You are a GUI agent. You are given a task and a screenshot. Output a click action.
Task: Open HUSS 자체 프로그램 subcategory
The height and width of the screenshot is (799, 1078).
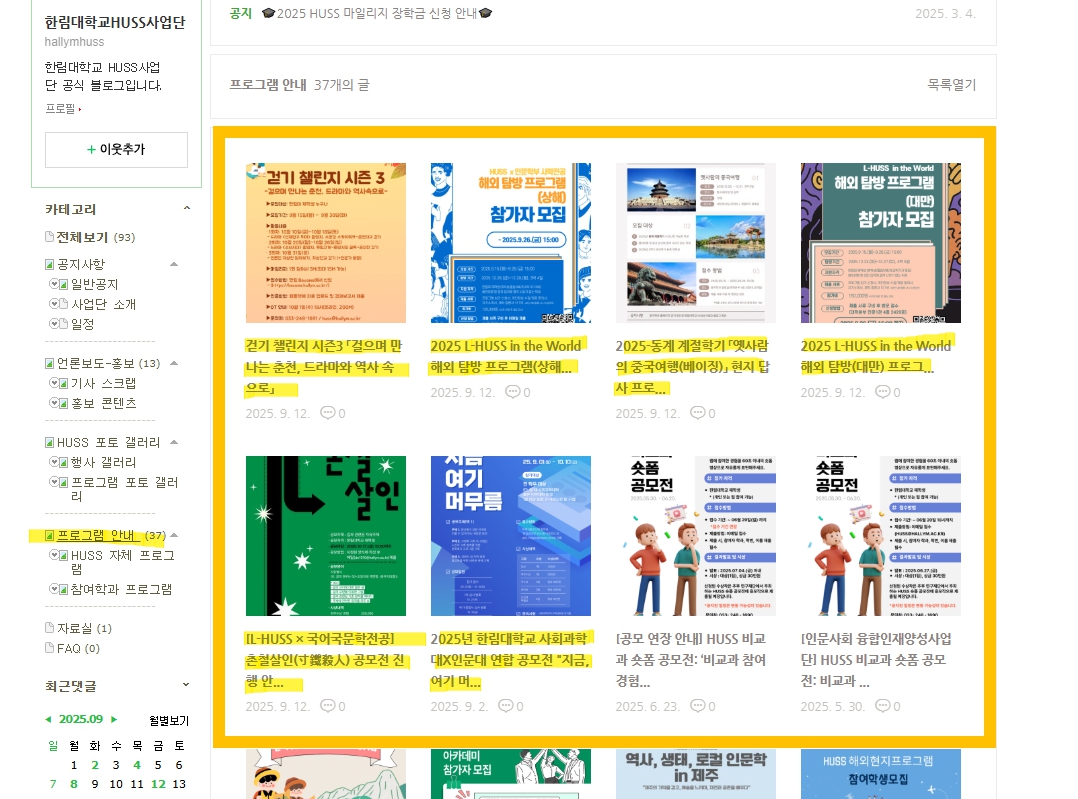click(x=122, y=562)
